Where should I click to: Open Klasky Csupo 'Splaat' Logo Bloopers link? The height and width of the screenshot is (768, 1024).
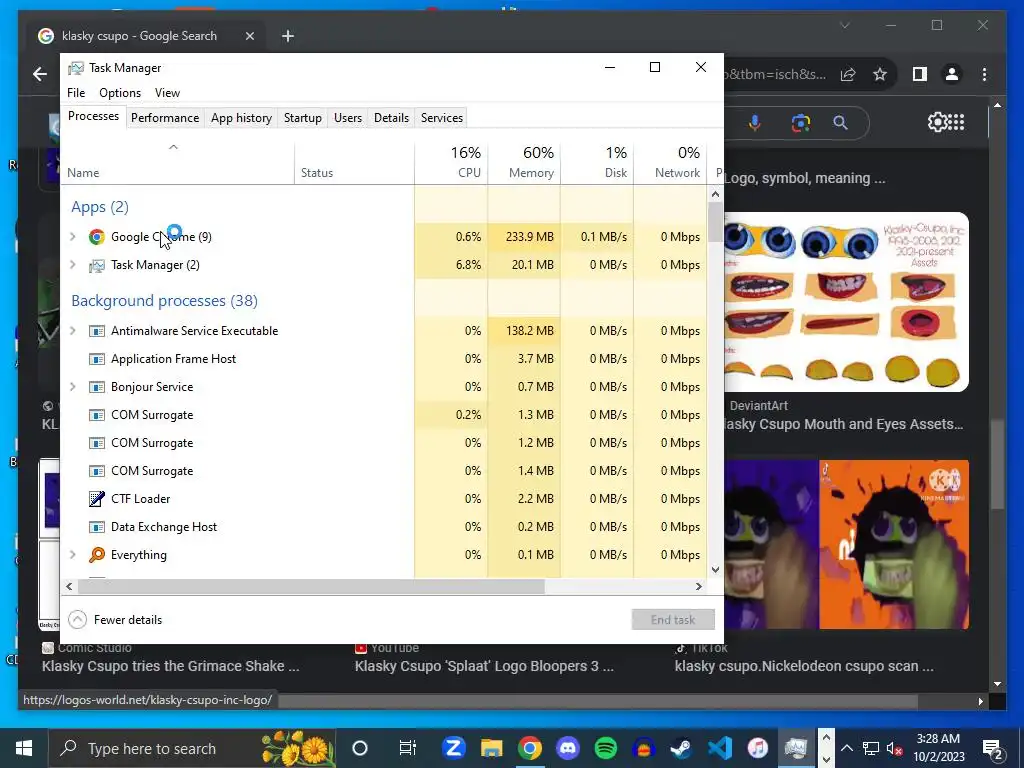(484, 666)
